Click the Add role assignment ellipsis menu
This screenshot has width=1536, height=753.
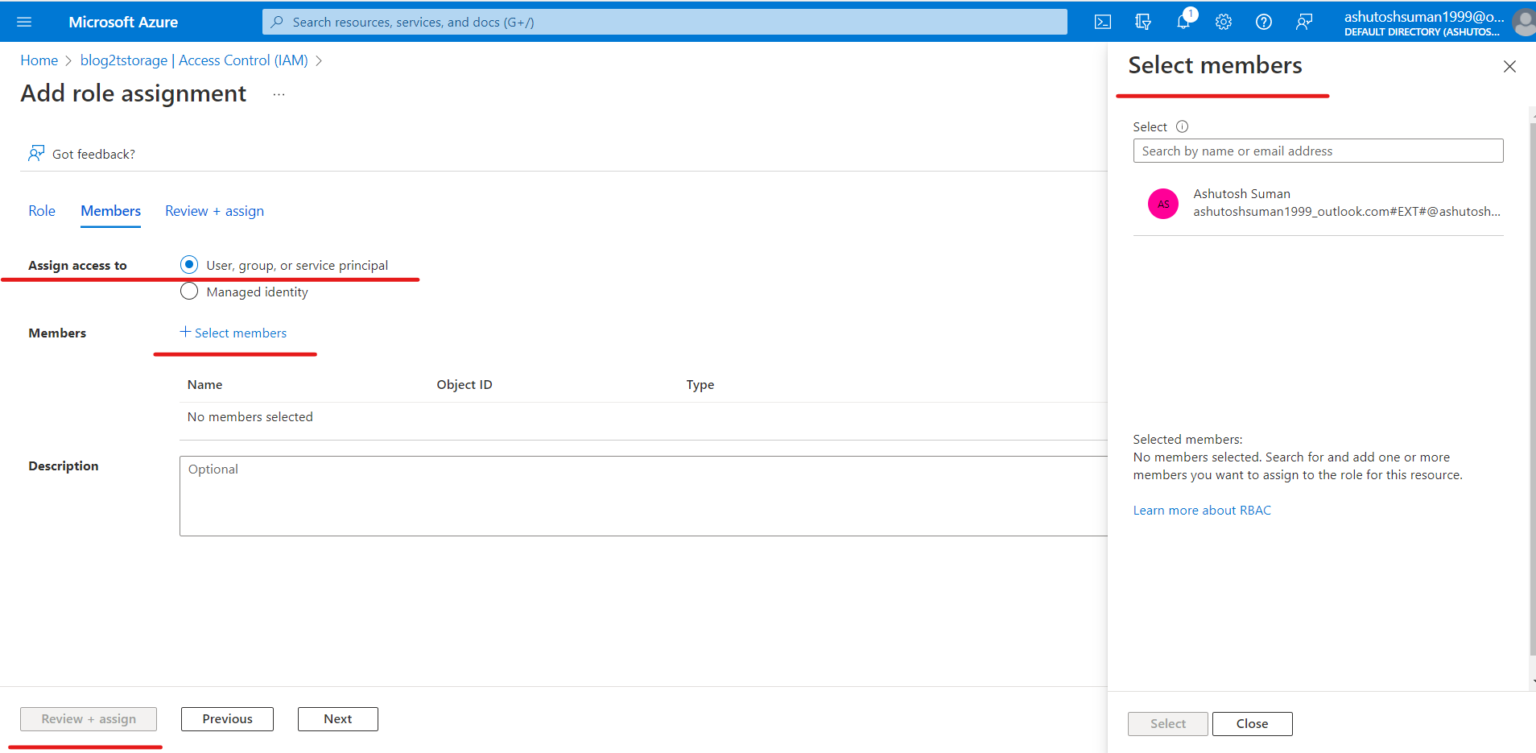click(278, 93)
